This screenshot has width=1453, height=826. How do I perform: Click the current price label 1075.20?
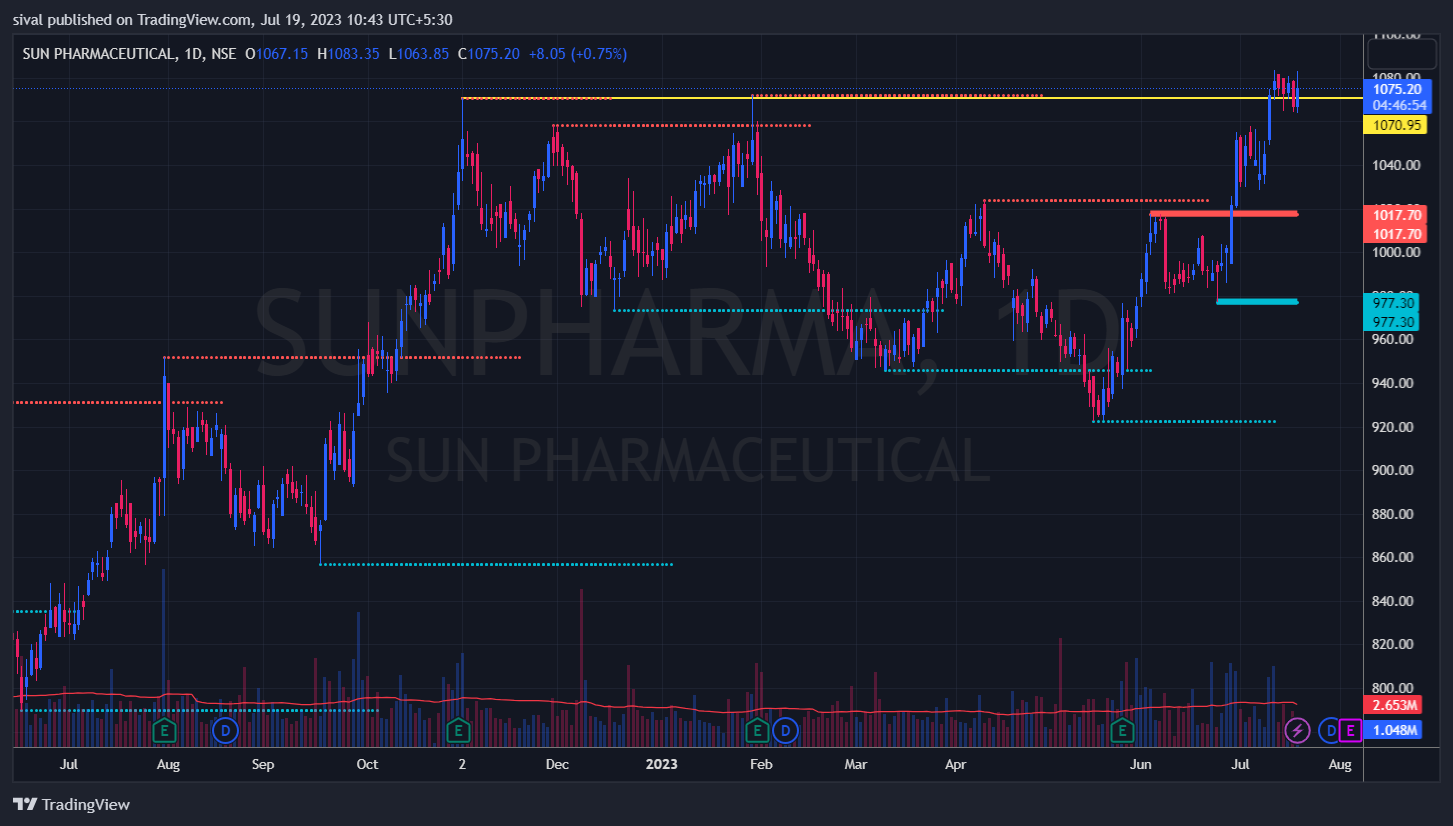[x=1397, y=89]
